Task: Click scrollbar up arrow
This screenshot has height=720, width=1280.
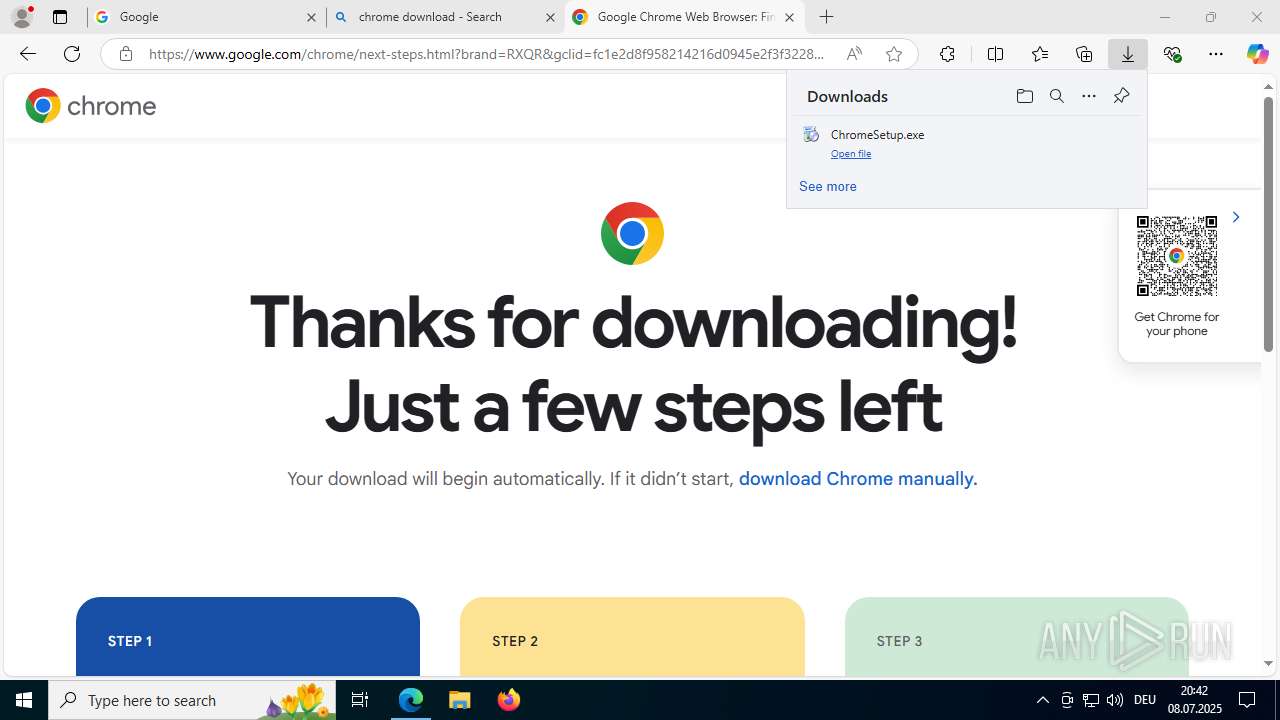Action: [1268, 87]
